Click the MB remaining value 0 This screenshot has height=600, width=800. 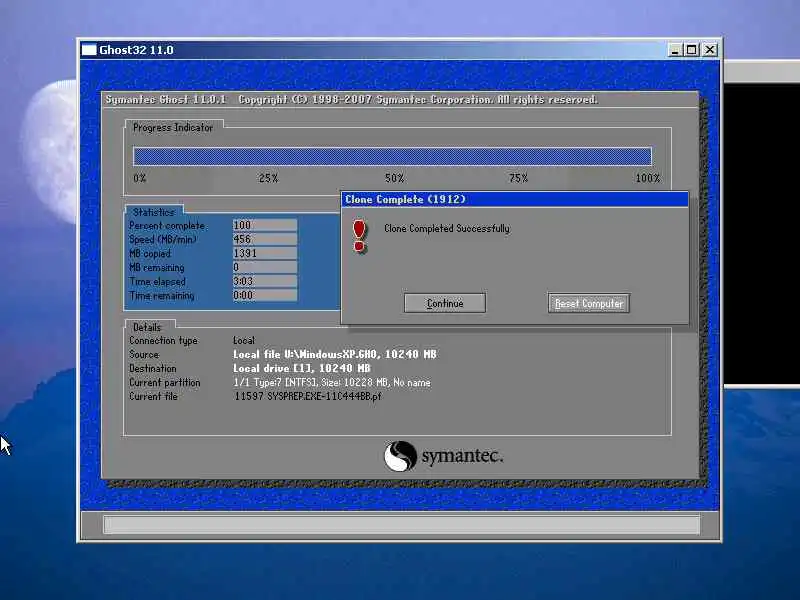265,267
